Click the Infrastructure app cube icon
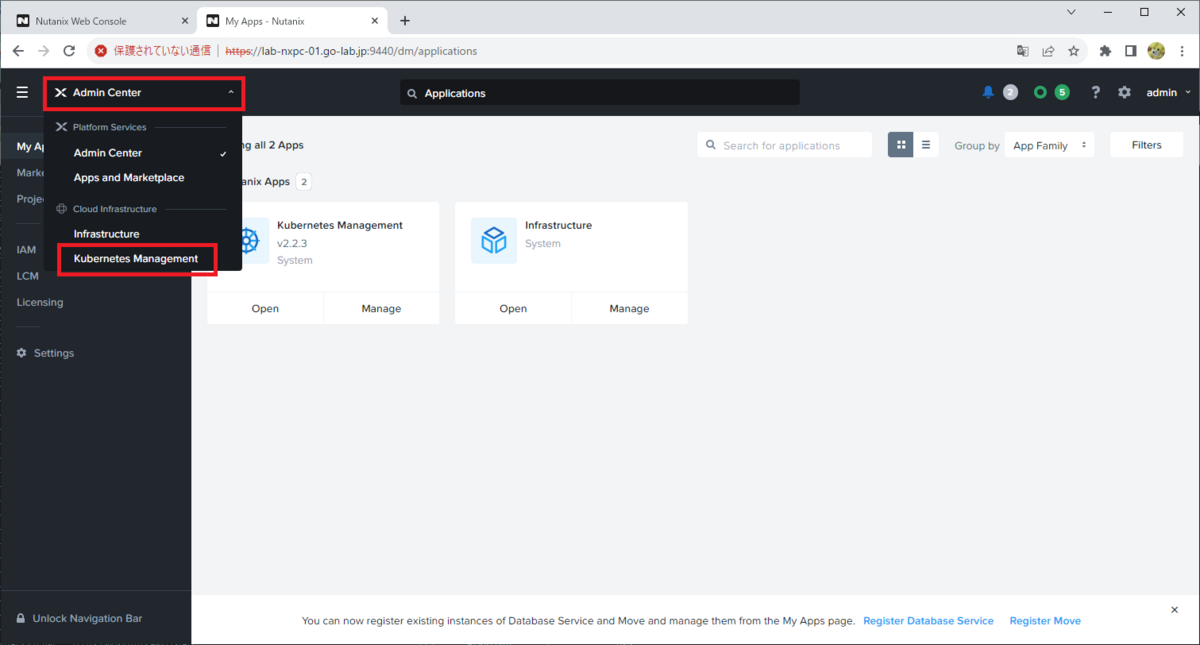 point(494,240)
